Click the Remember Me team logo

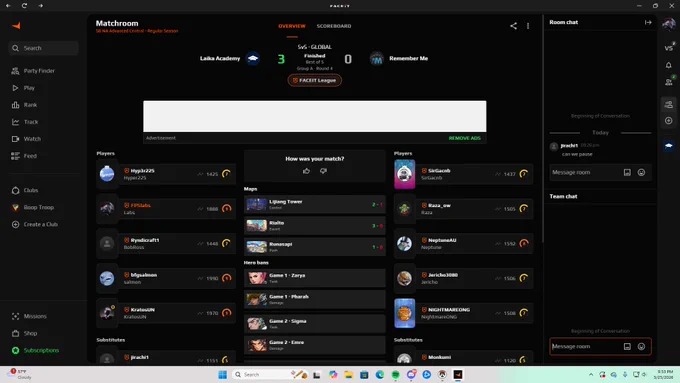[376, 58]
